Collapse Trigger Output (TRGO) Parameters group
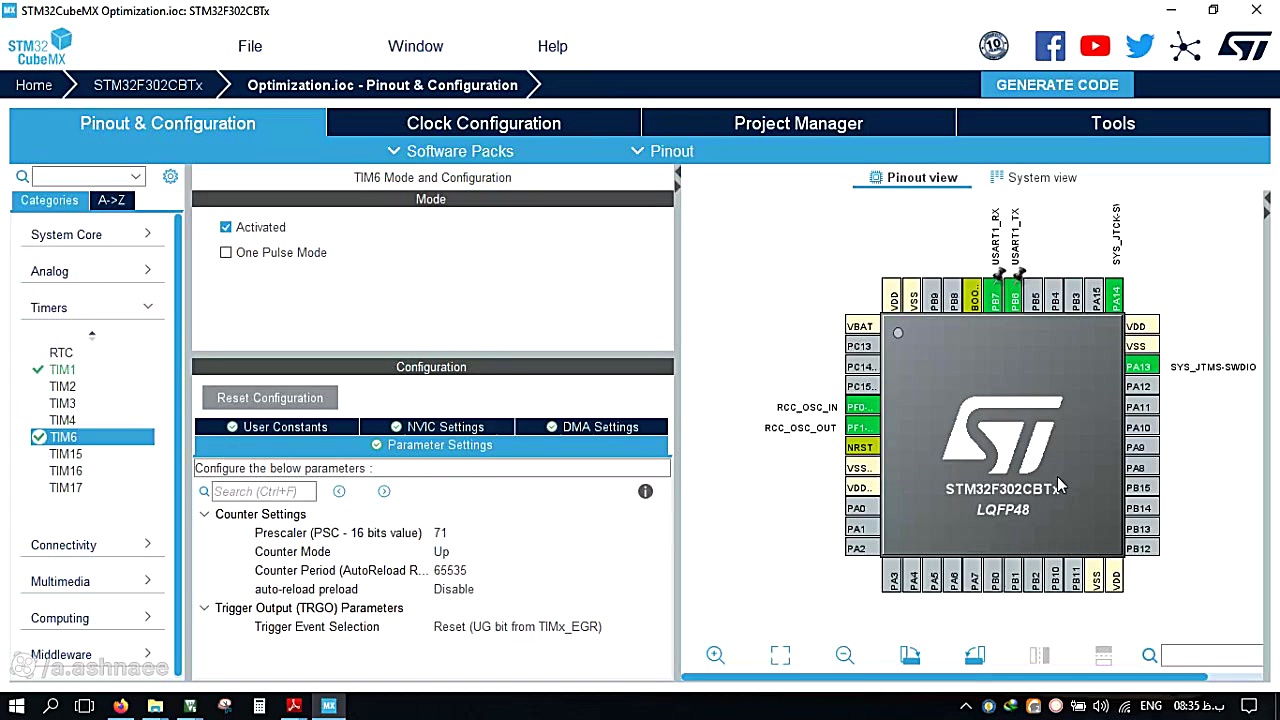The width and height of the screenshot is (1280, 720). 204,608
